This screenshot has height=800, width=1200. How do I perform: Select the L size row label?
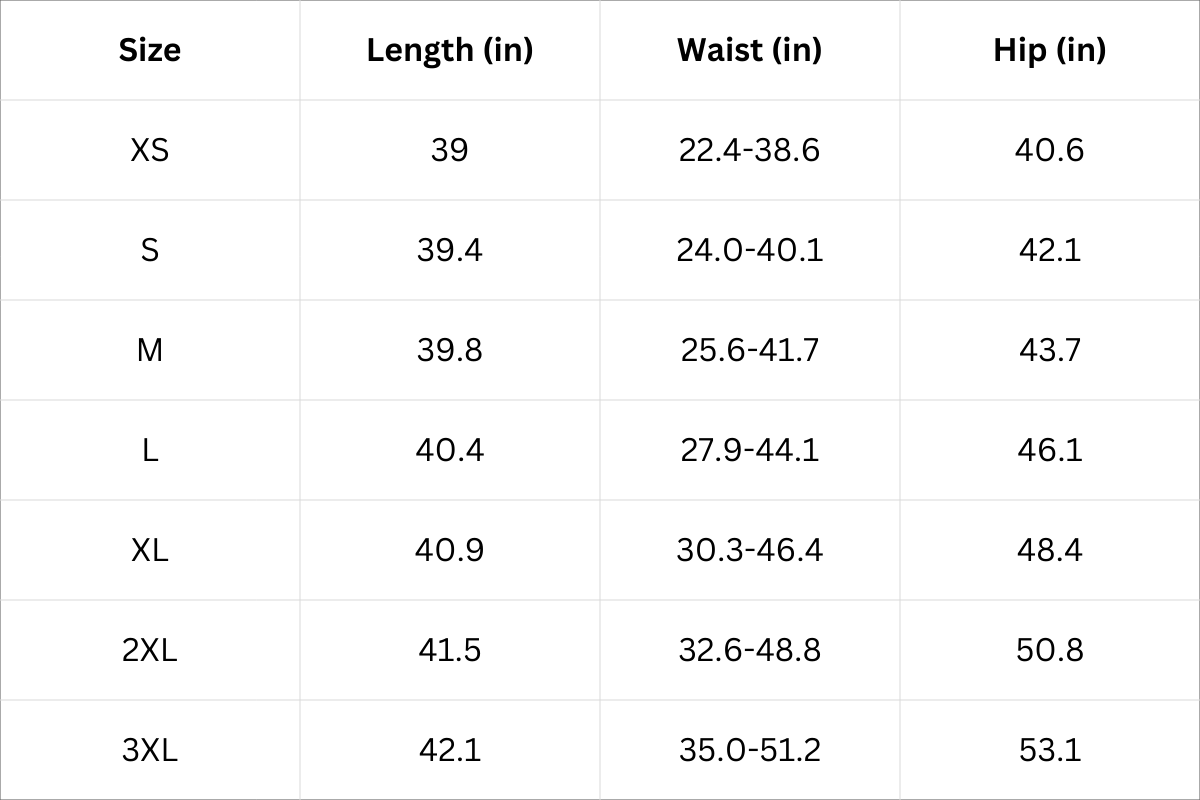coord(150,450)
